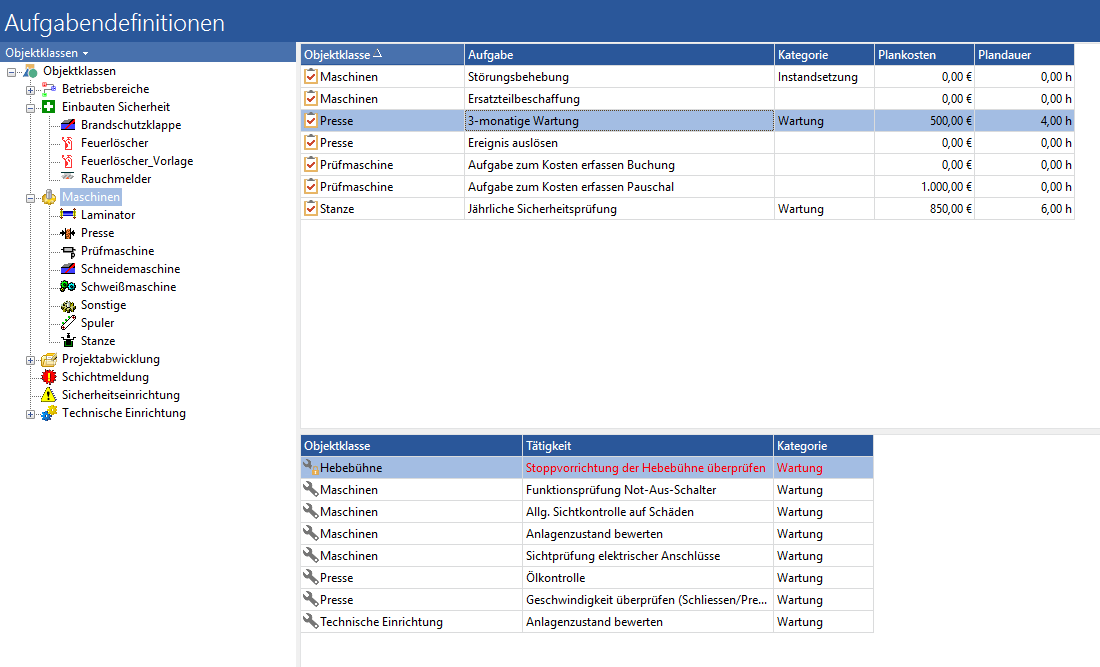
Task: Click the Objektklassen root tree icon
Action: (30, 71)
